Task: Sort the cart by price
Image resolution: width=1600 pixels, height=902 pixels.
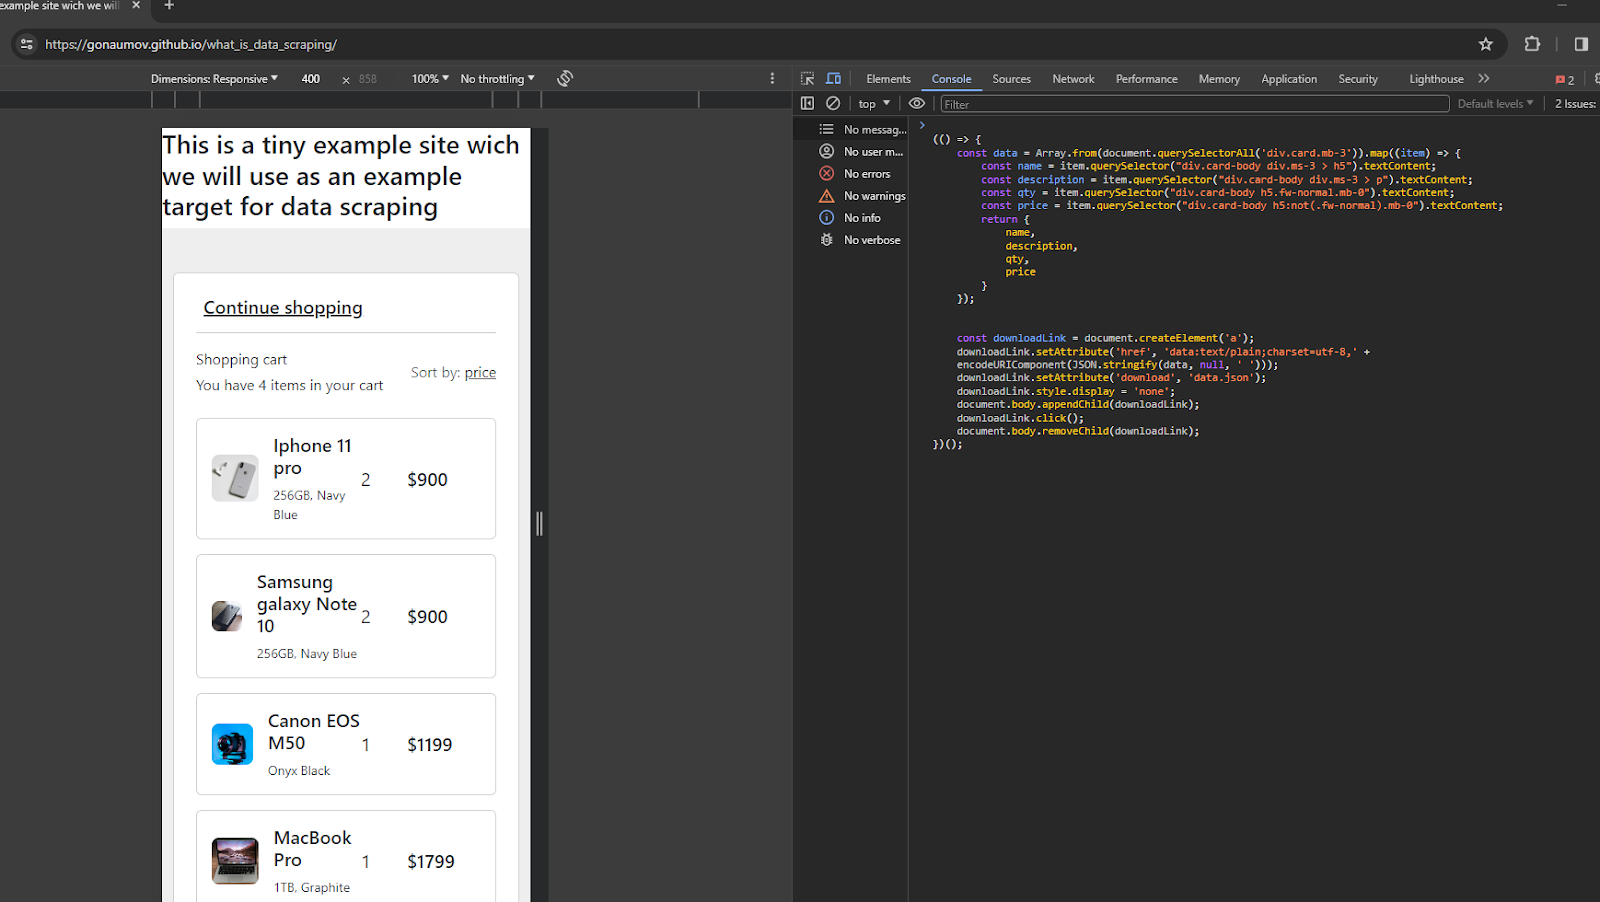Action: pyautogui.click(x=480, y=372)
